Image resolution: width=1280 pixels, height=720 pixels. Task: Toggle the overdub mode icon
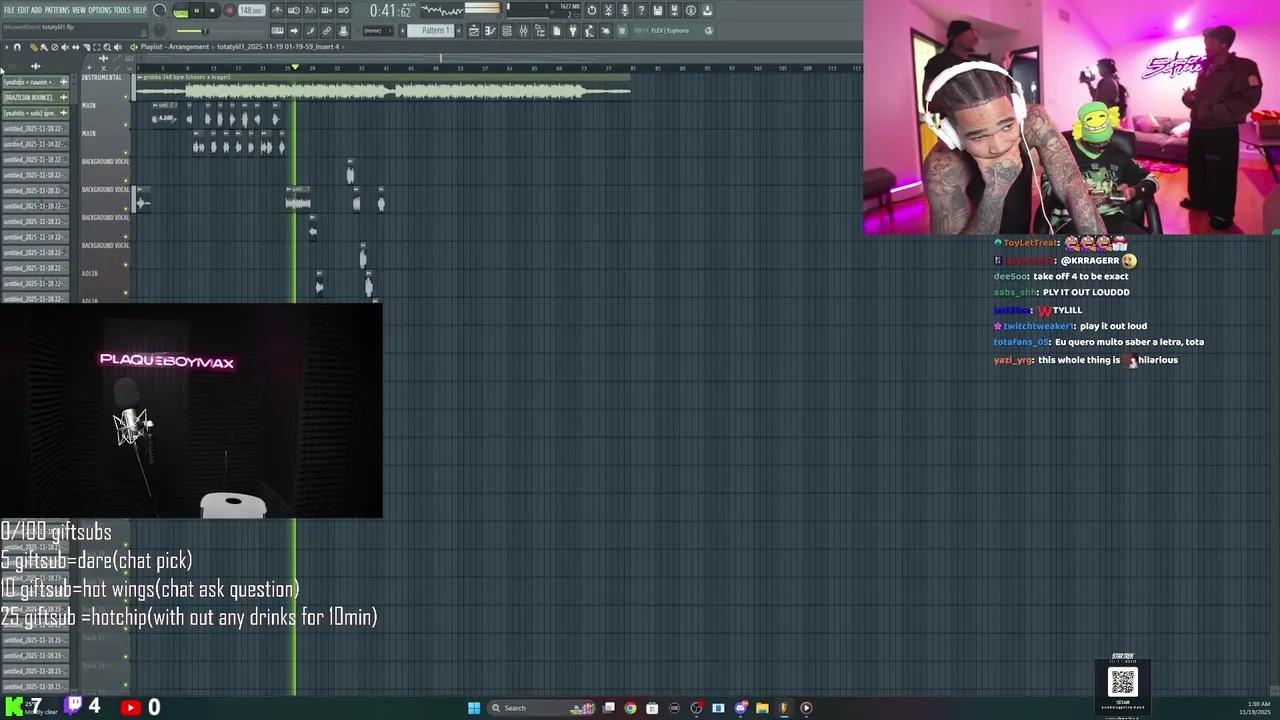[326, 10]
